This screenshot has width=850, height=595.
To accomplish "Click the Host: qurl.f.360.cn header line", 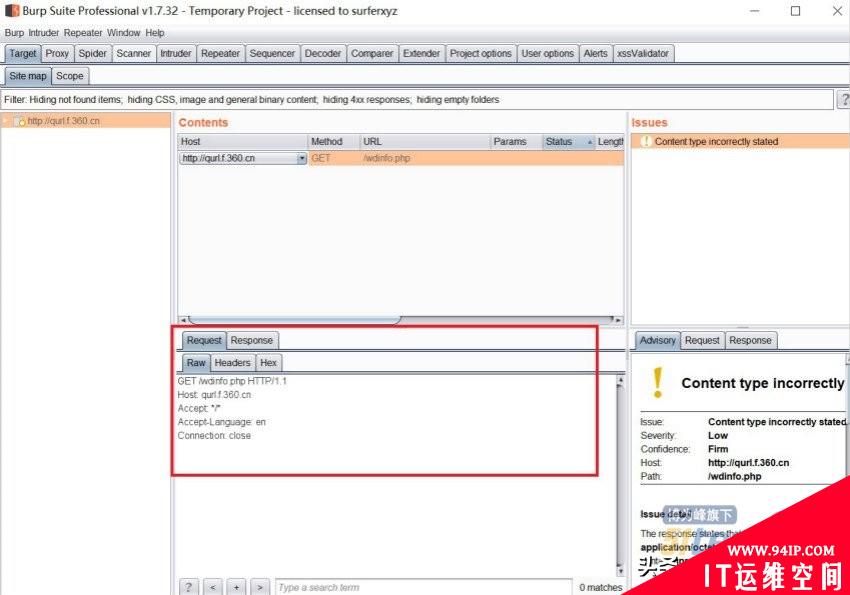I will click(214, 395).
